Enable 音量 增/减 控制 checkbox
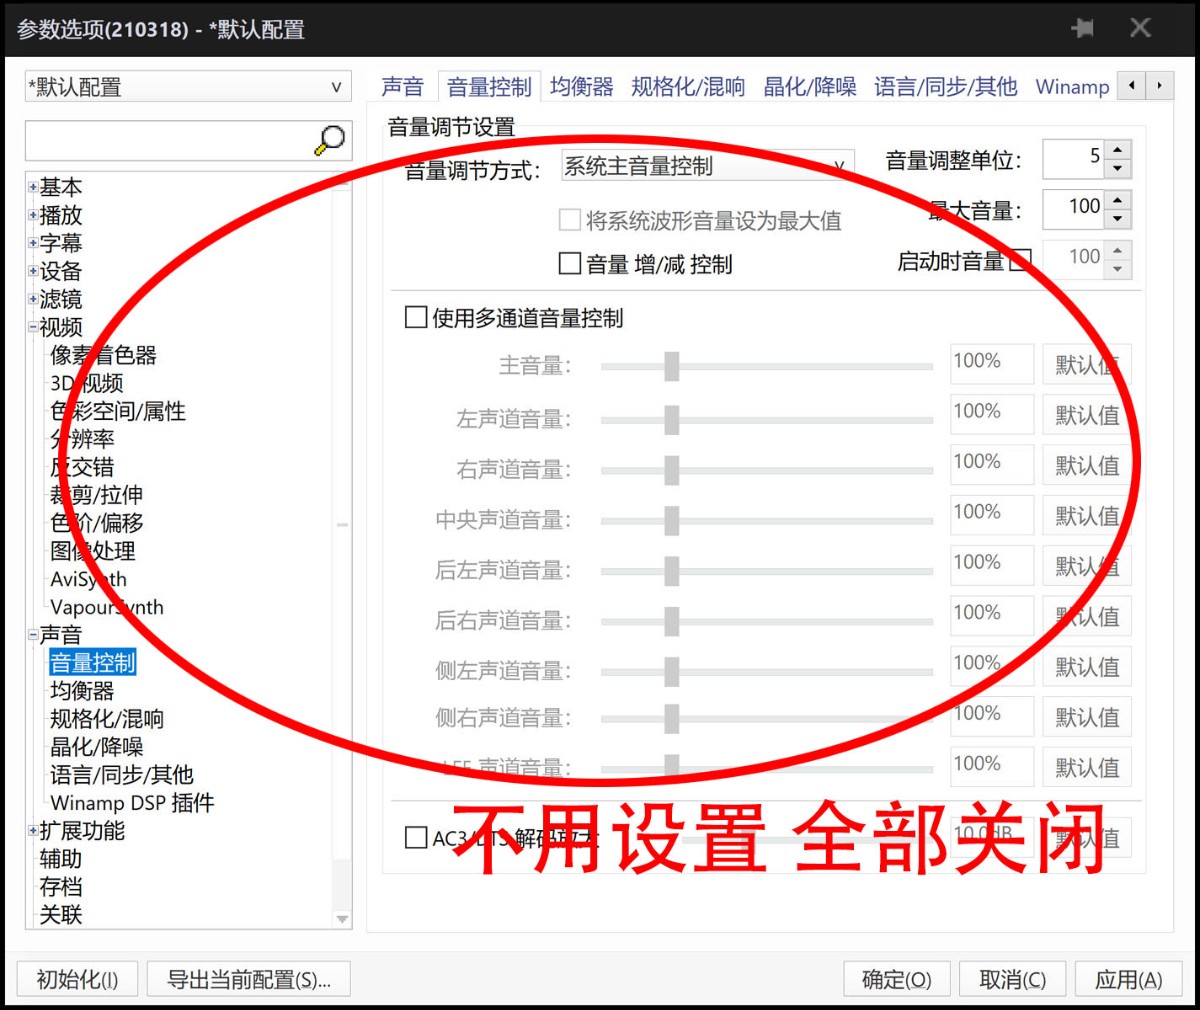The image size is (1200, 1010). point(569,263)
